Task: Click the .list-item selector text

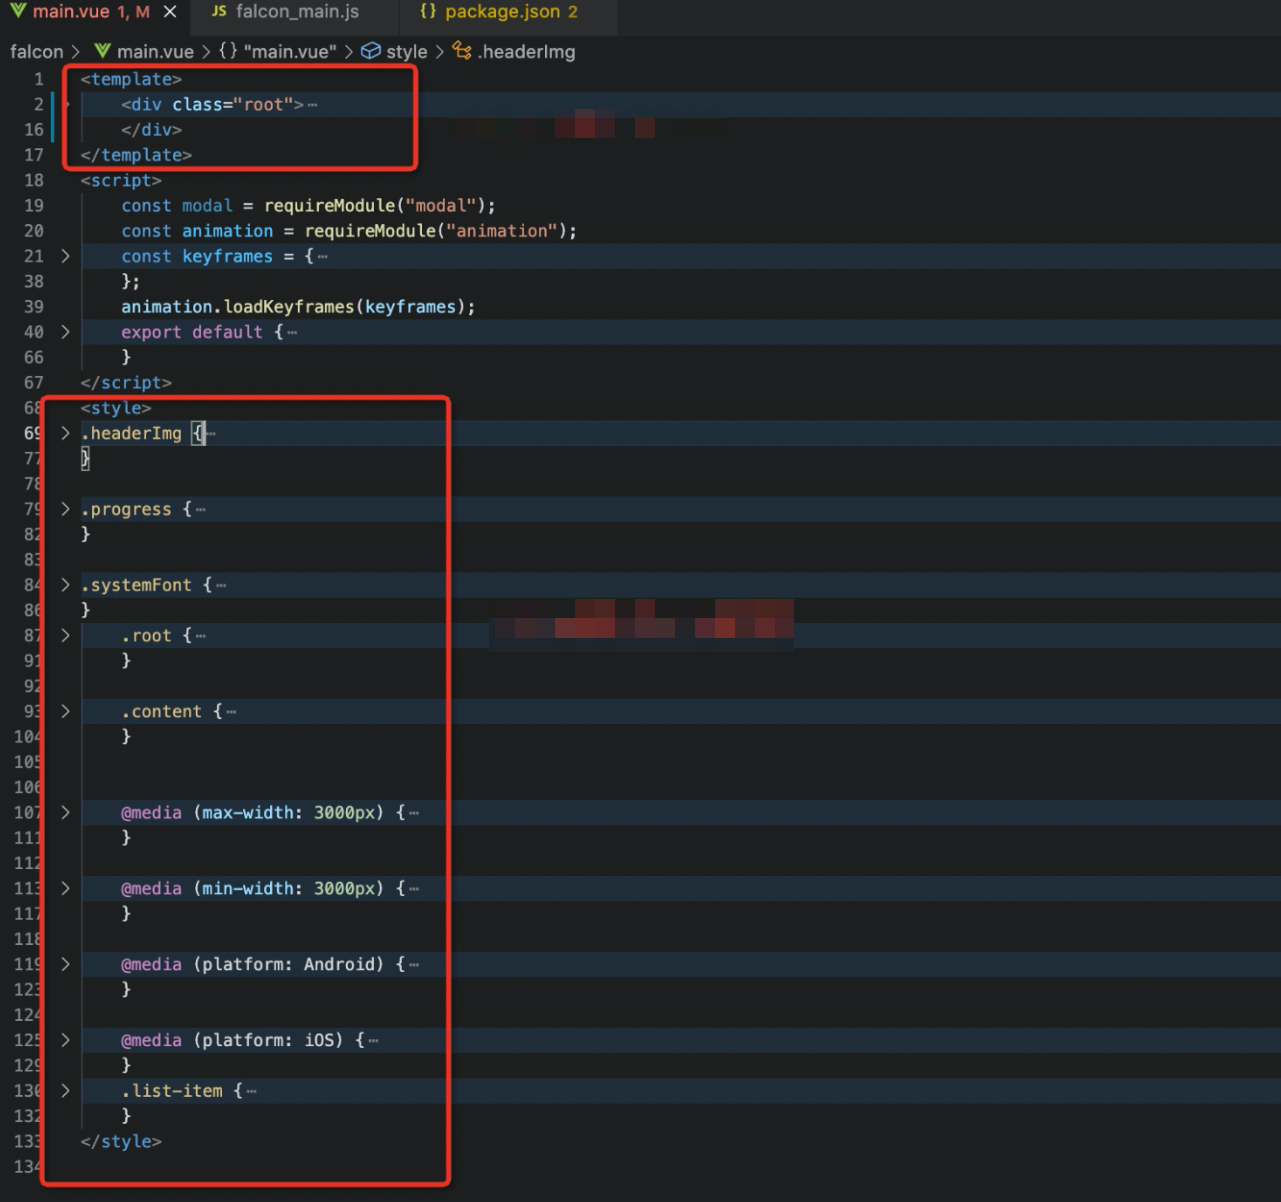Action: 172,1091
